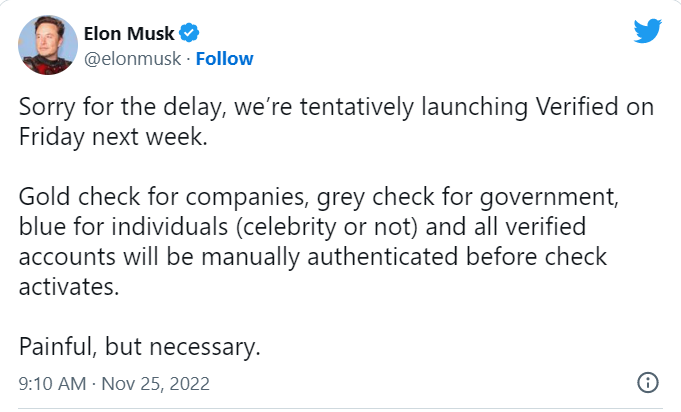Click the "tentatively launching" text
Image resolution: width=681 pixels, height=412 pixels.
coord(365,109)
